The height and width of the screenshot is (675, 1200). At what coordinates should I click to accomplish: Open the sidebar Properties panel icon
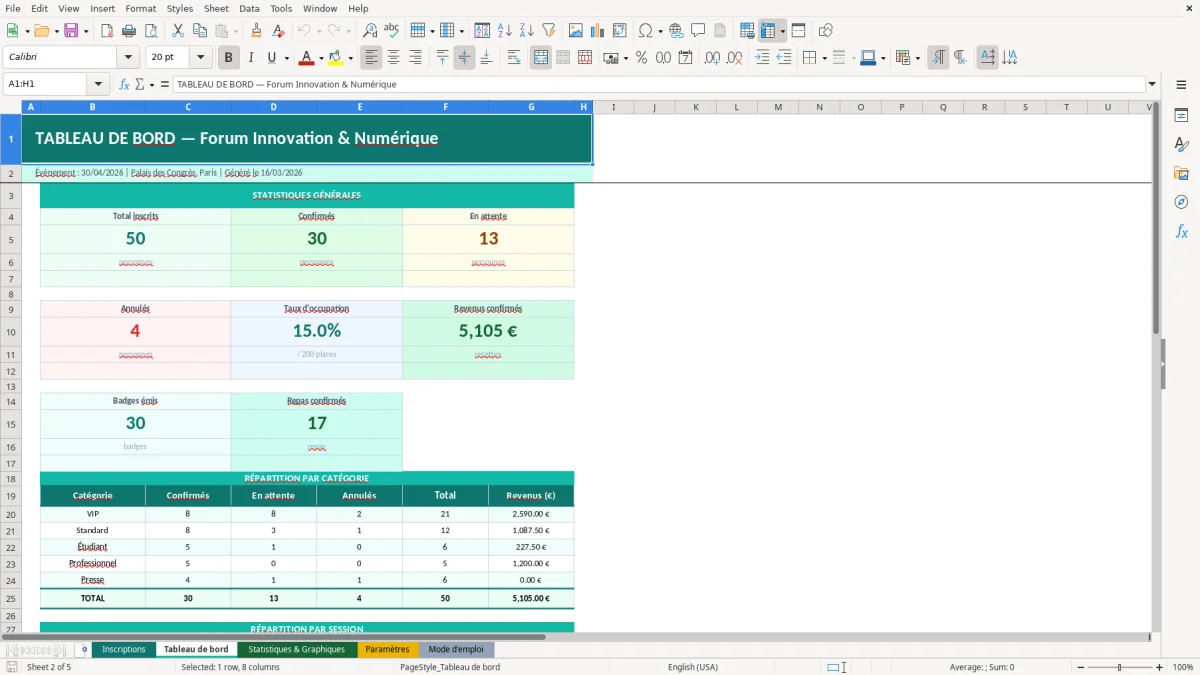coord(1181,116)
